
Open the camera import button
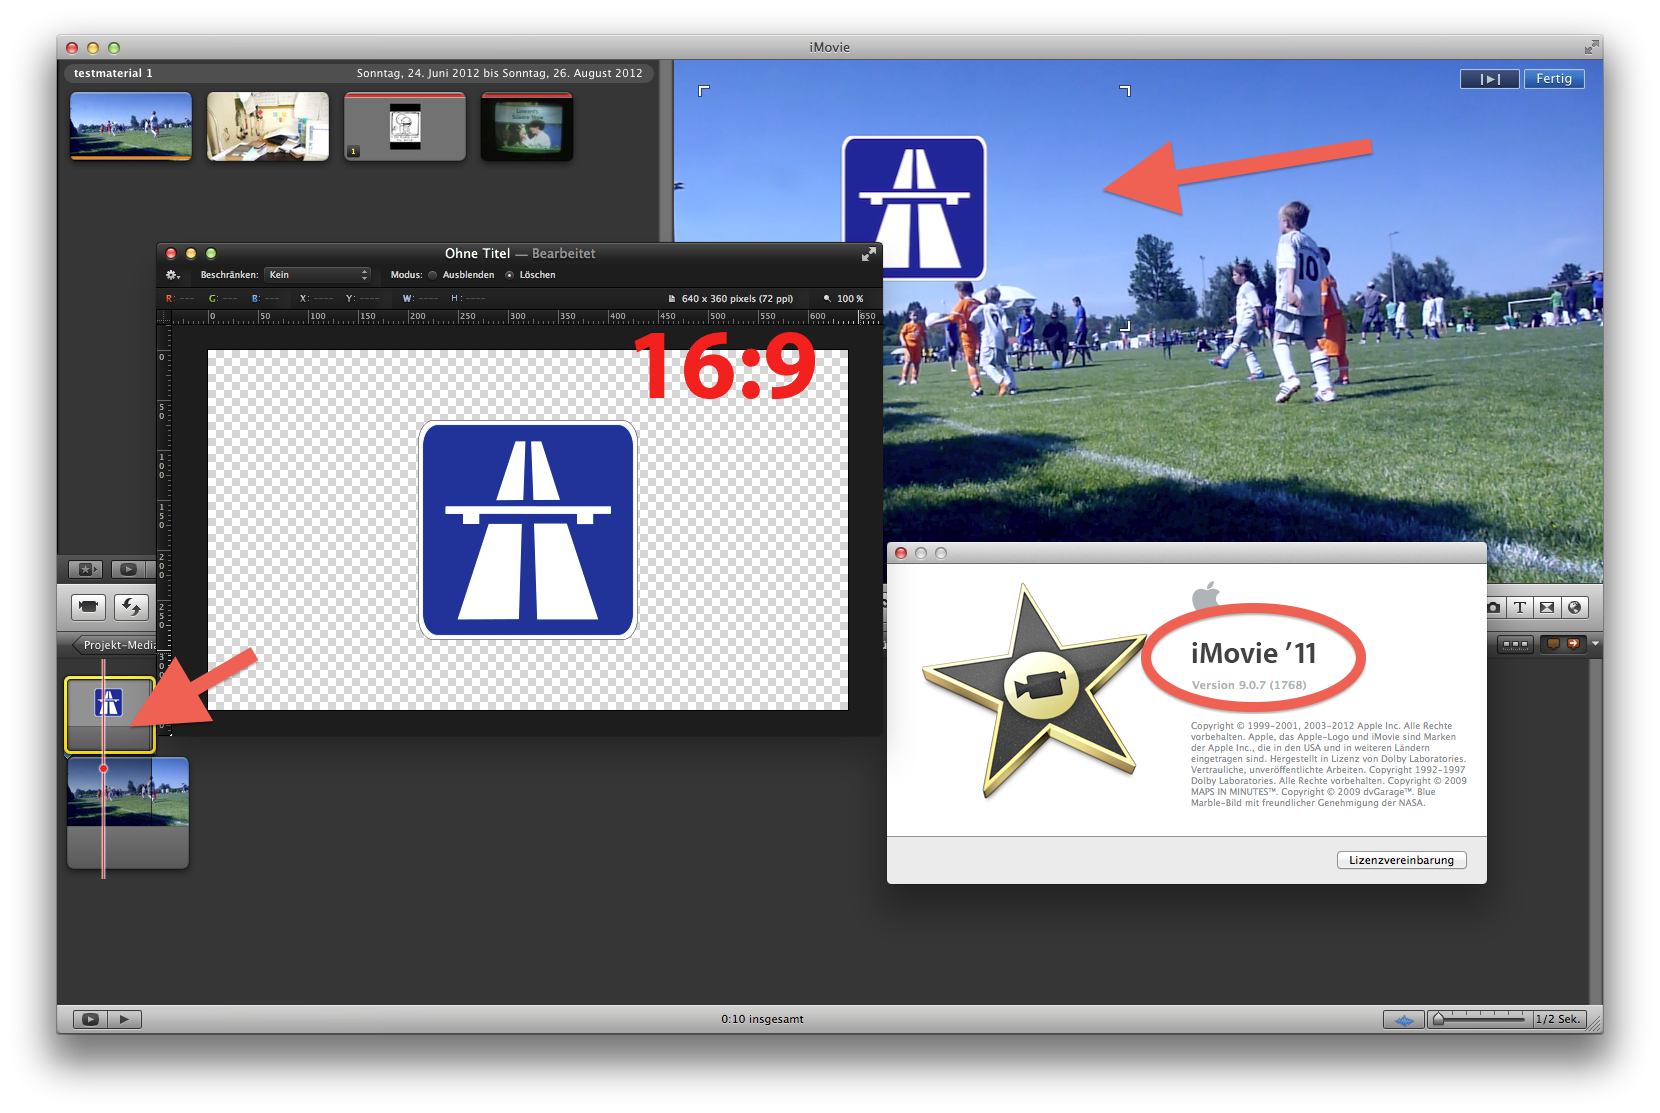(88, 606)
